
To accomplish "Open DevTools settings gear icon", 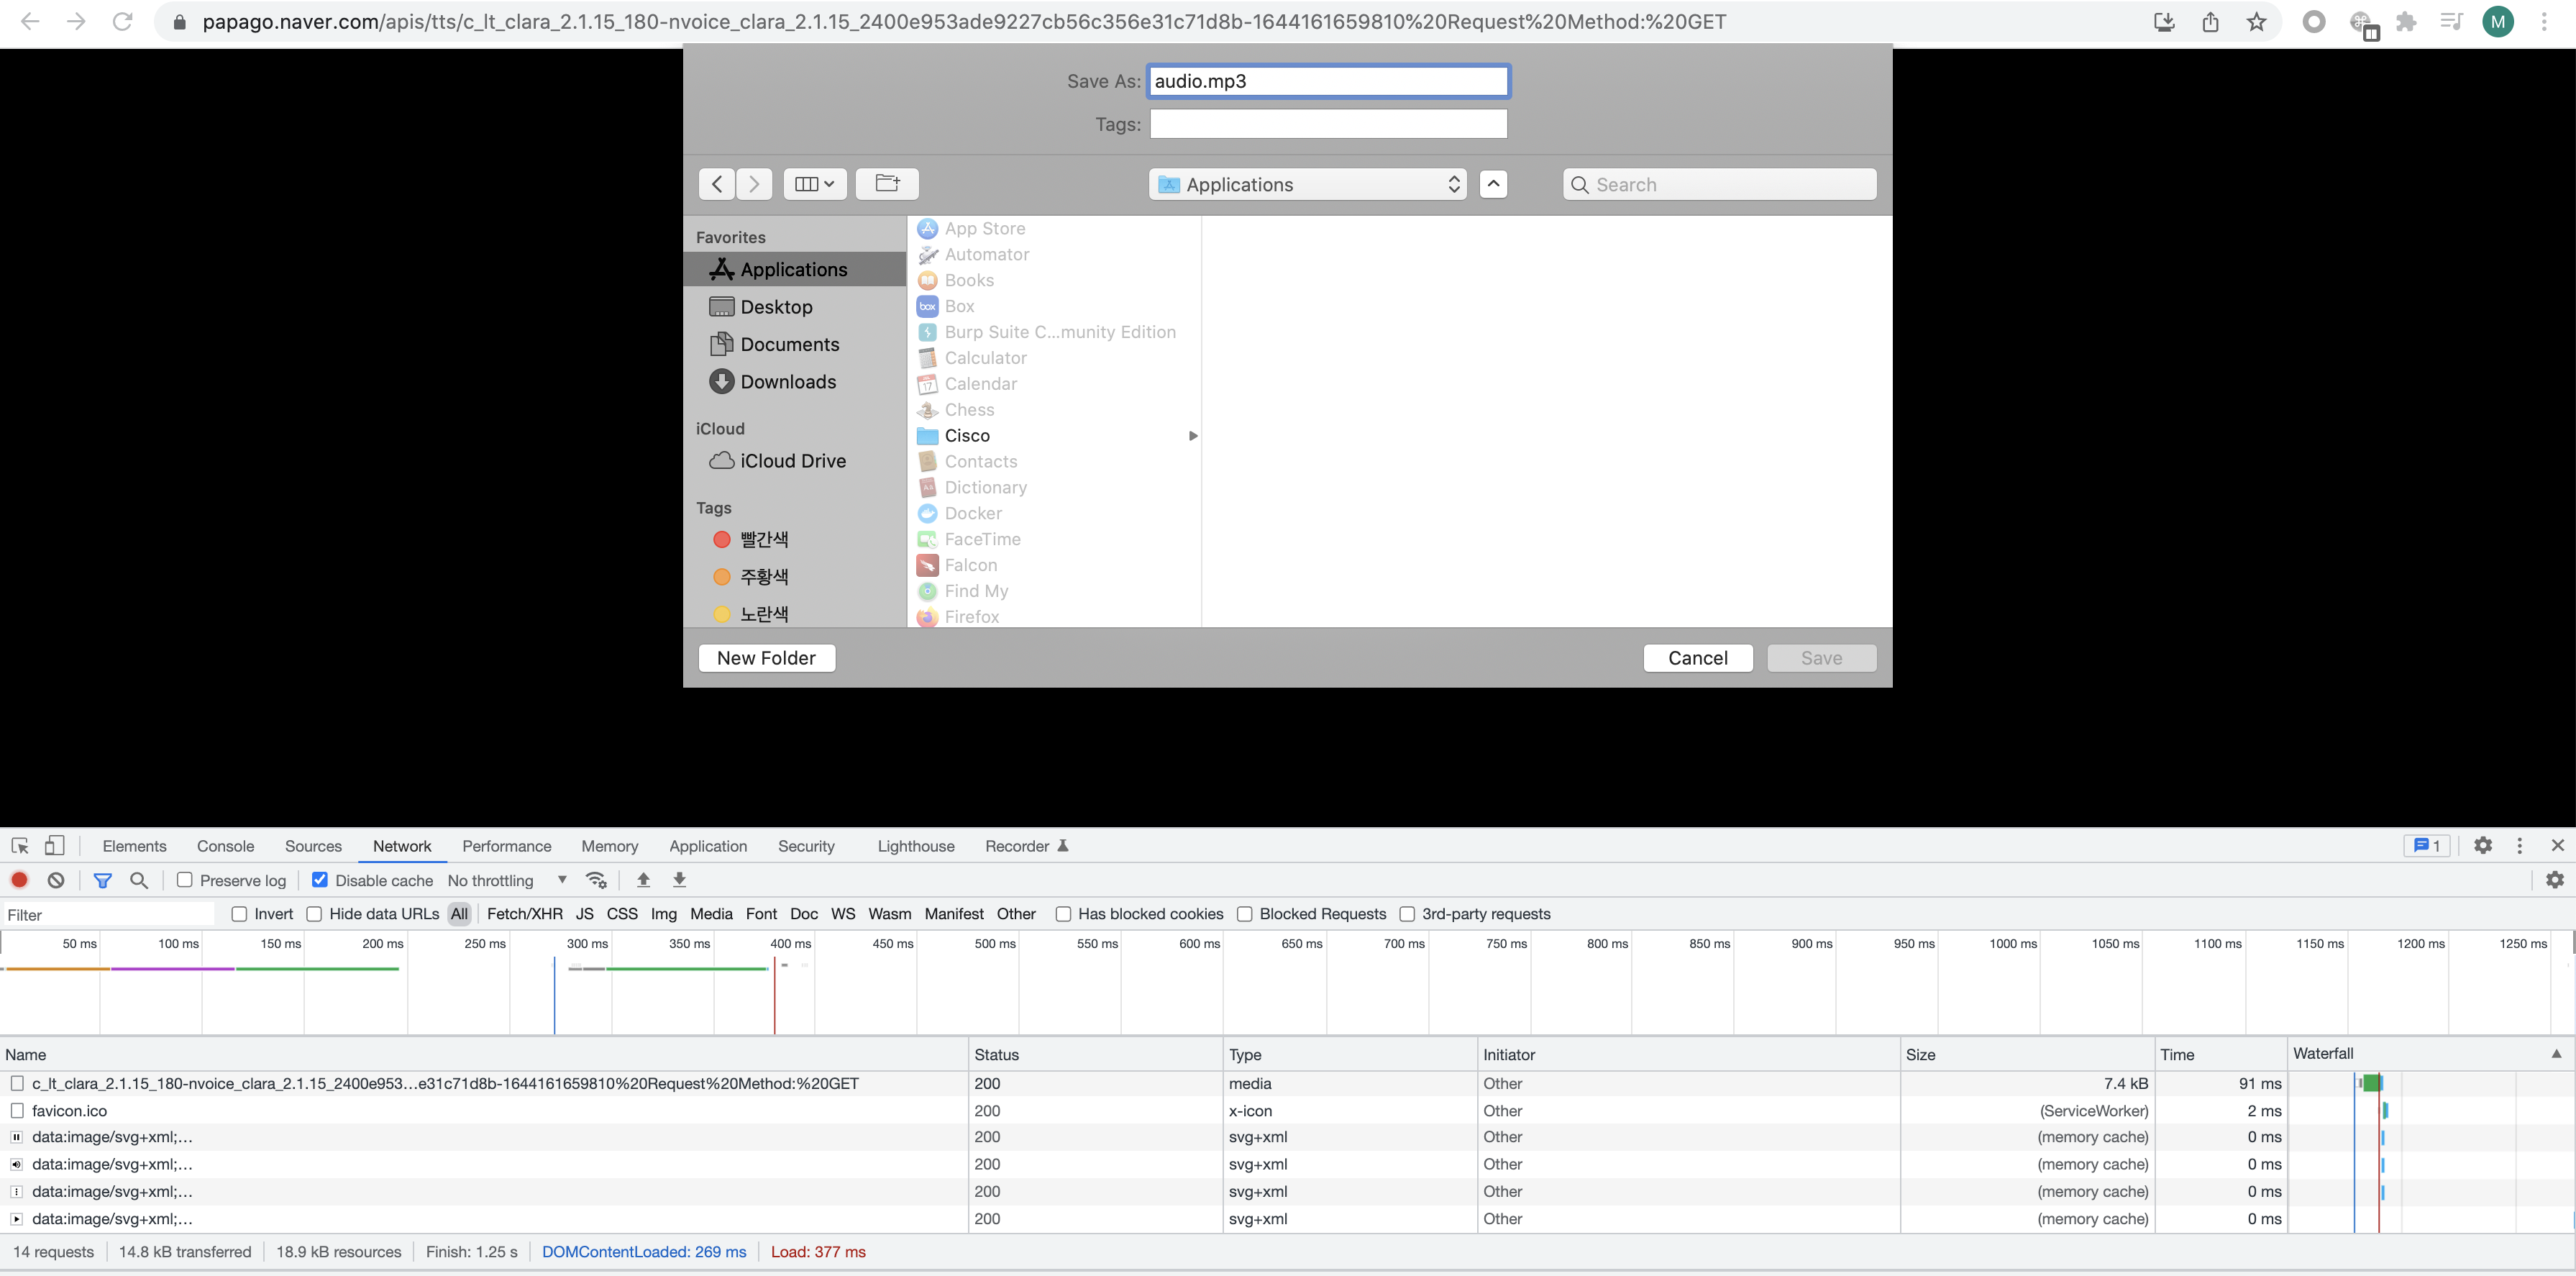I will coord(2483,846).
